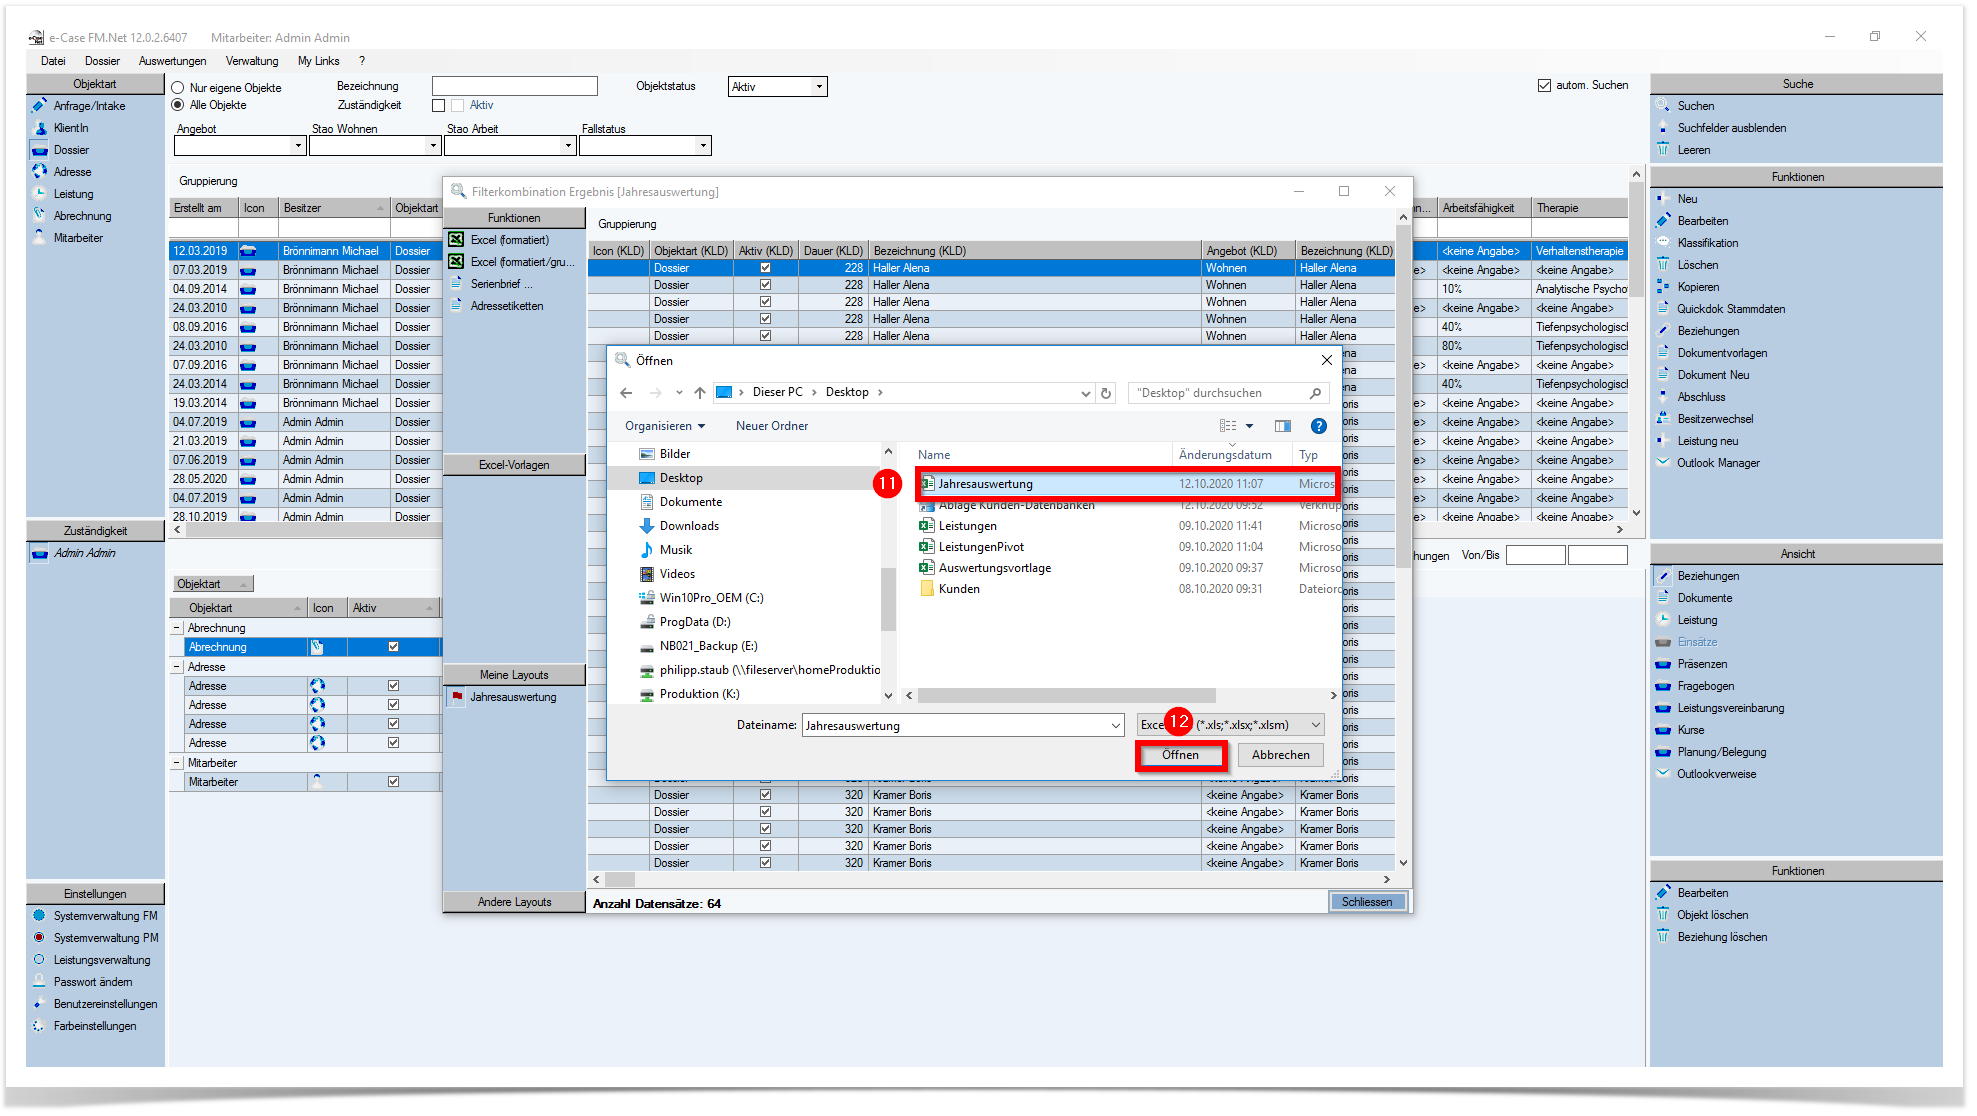Open the My Links menu
1977x1116 pixels.
coord(318,61)
